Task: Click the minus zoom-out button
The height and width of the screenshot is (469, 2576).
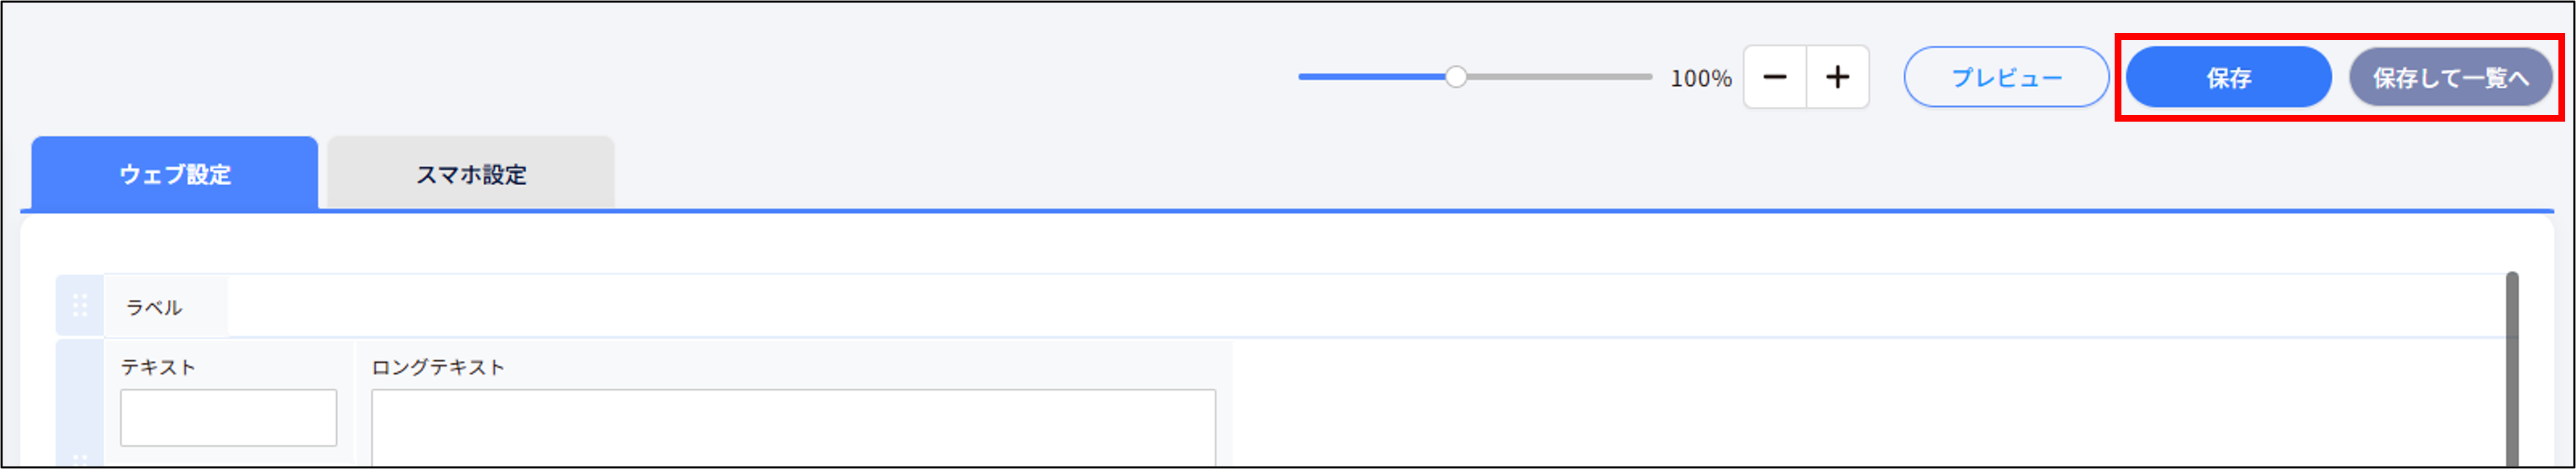Action: [x=1774, y=77]
